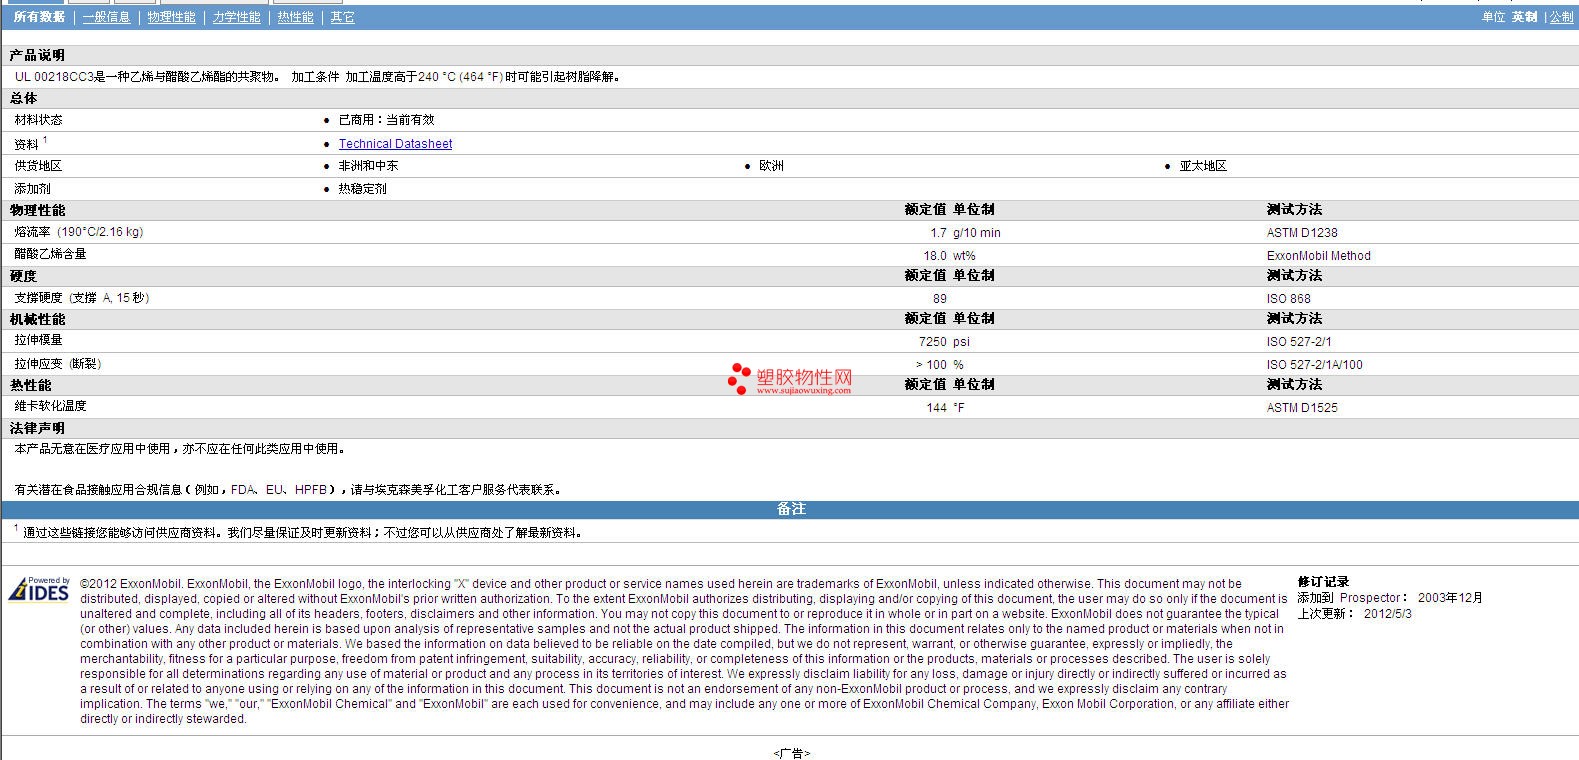Switch to the 所有数据 tab
1579x760 pixels.
[39, 17]
